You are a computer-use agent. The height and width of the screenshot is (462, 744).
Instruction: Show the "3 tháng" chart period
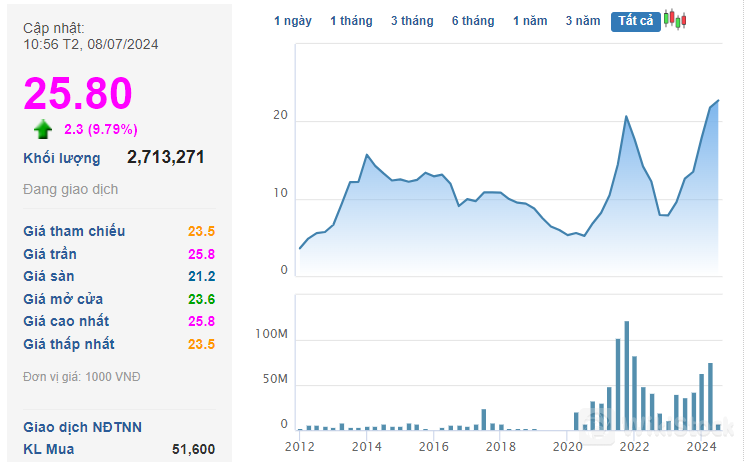tap(412, 21)
